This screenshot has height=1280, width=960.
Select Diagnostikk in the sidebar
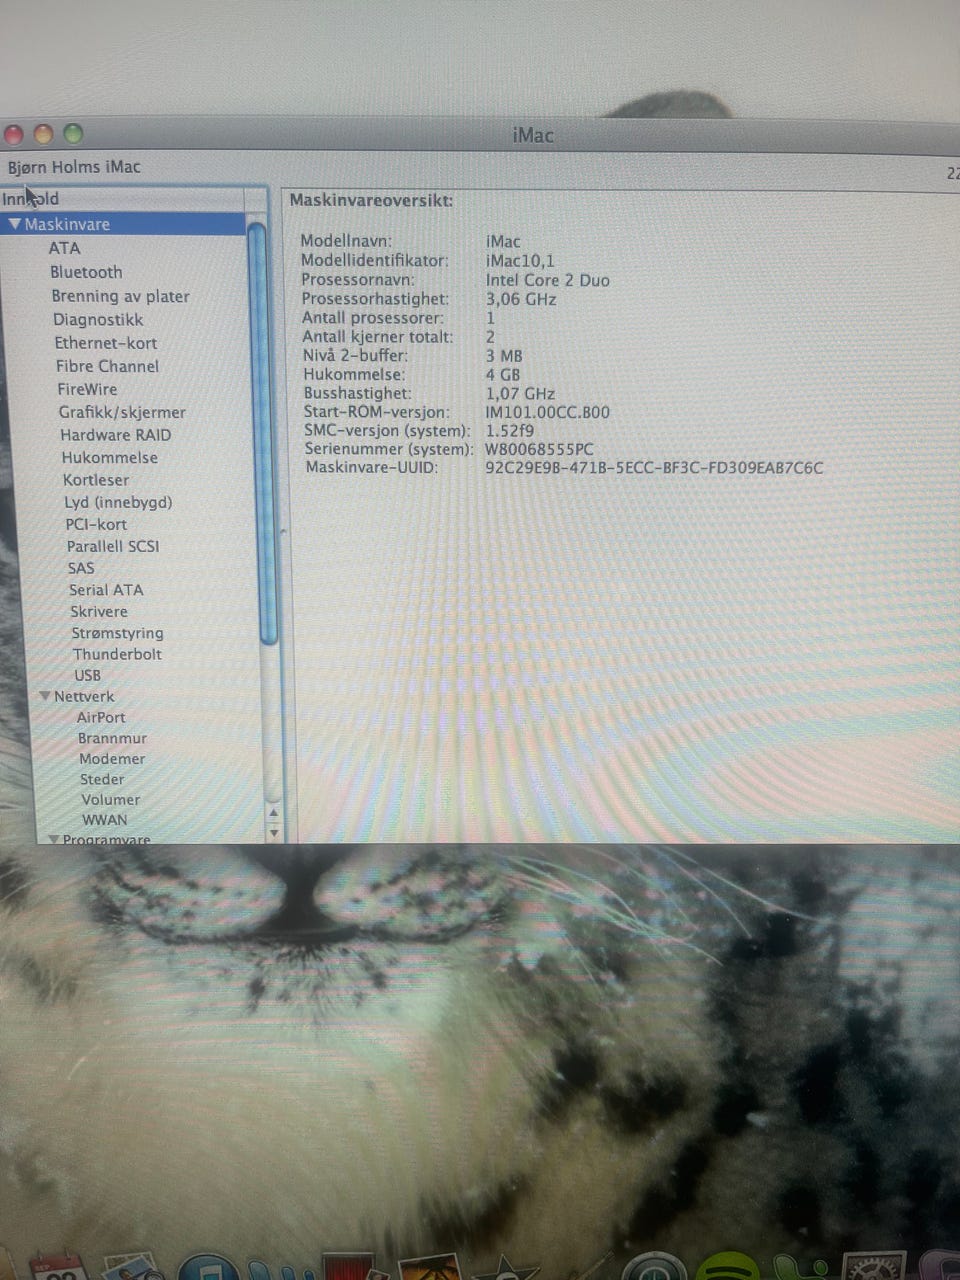pos(98,320)
